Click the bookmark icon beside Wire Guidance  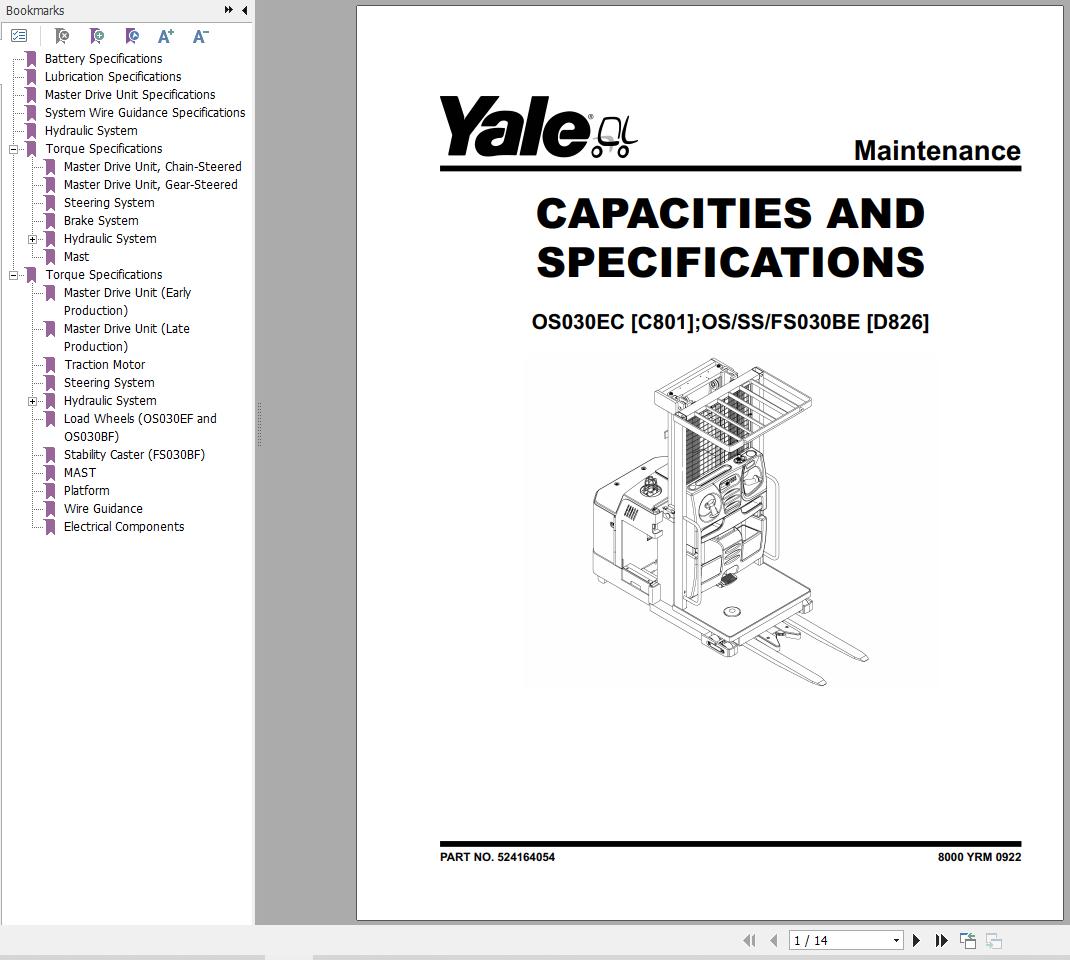click(50, 509)
